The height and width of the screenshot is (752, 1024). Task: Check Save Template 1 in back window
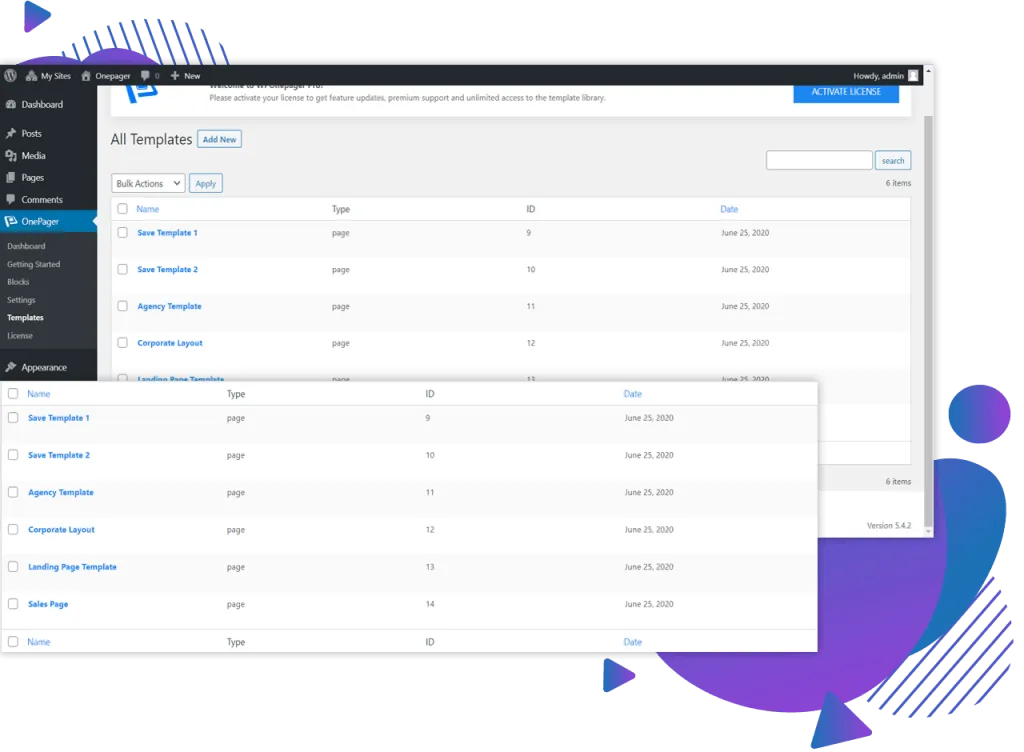122,232
